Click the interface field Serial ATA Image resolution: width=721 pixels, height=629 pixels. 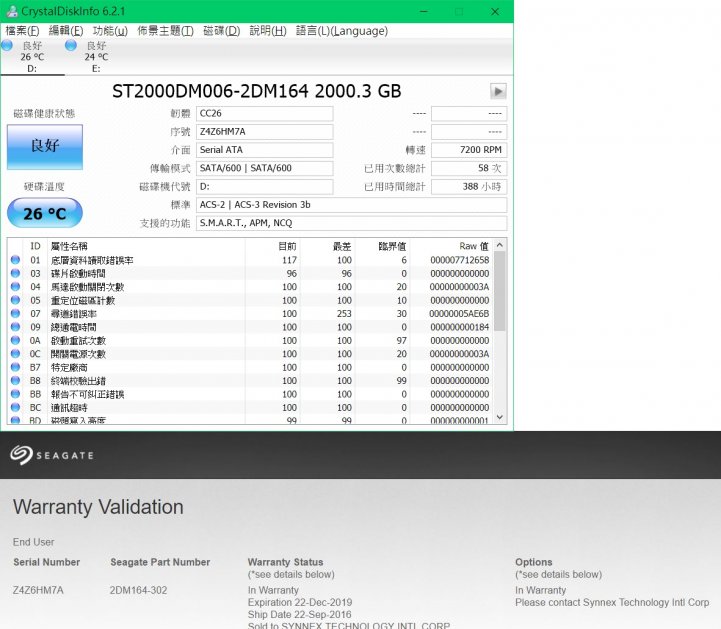[264, 150]
